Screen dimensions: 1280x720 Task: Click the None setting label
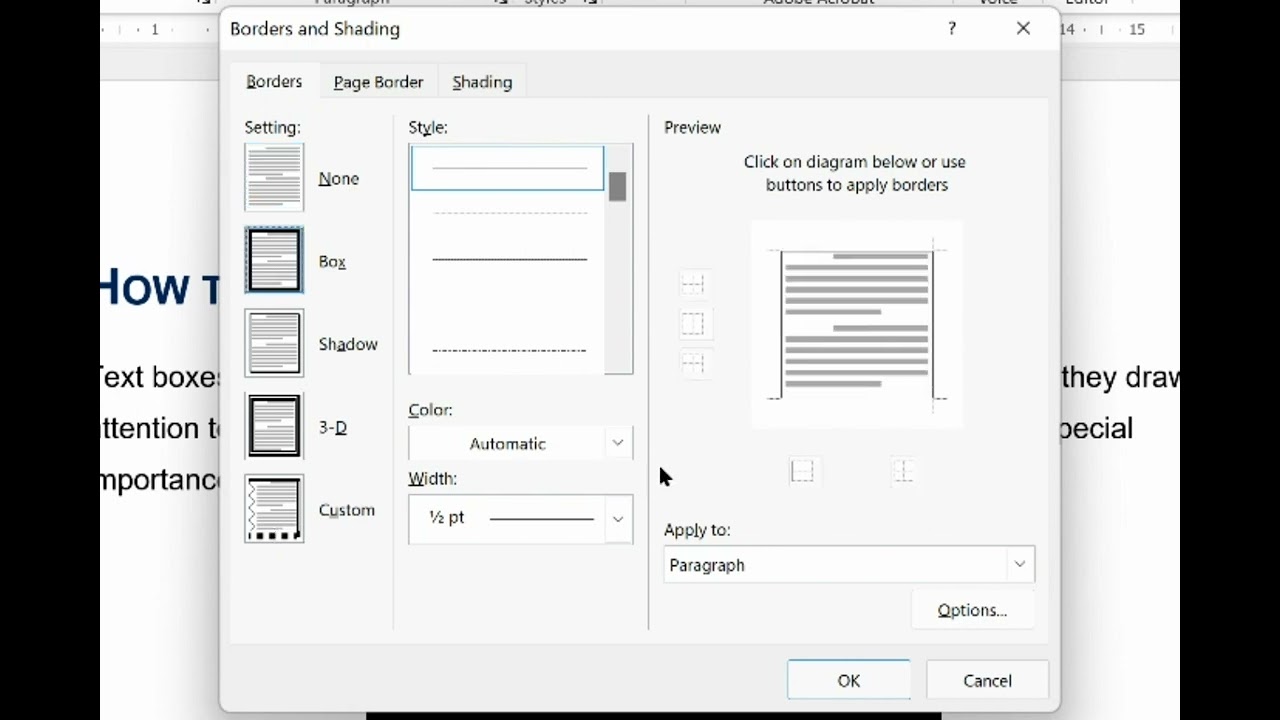click(339, 178)
